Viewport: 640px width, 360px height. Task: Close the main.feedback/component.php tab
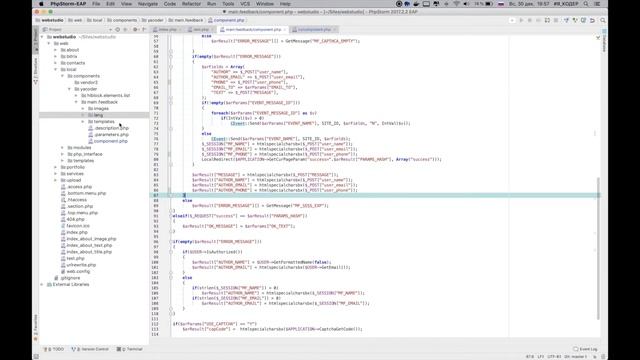coord(284,30)
